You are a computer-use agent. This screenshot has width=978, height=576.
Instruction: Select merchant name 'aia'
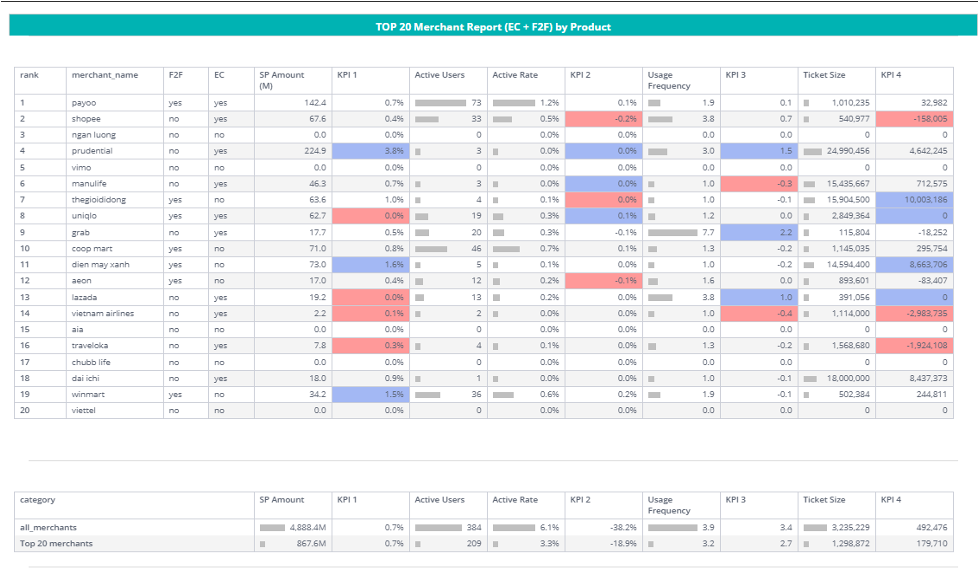77,329
